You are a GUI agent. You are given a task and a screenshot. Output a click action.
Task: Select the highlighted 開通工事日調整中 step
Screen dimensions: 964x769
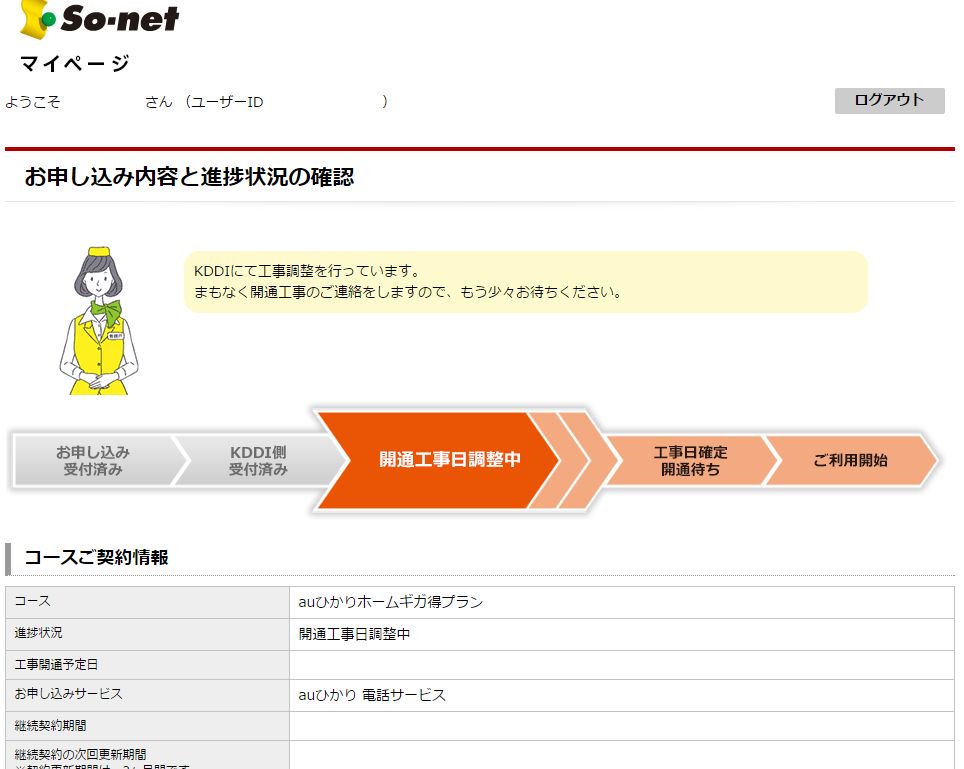(x=448, y=459)
